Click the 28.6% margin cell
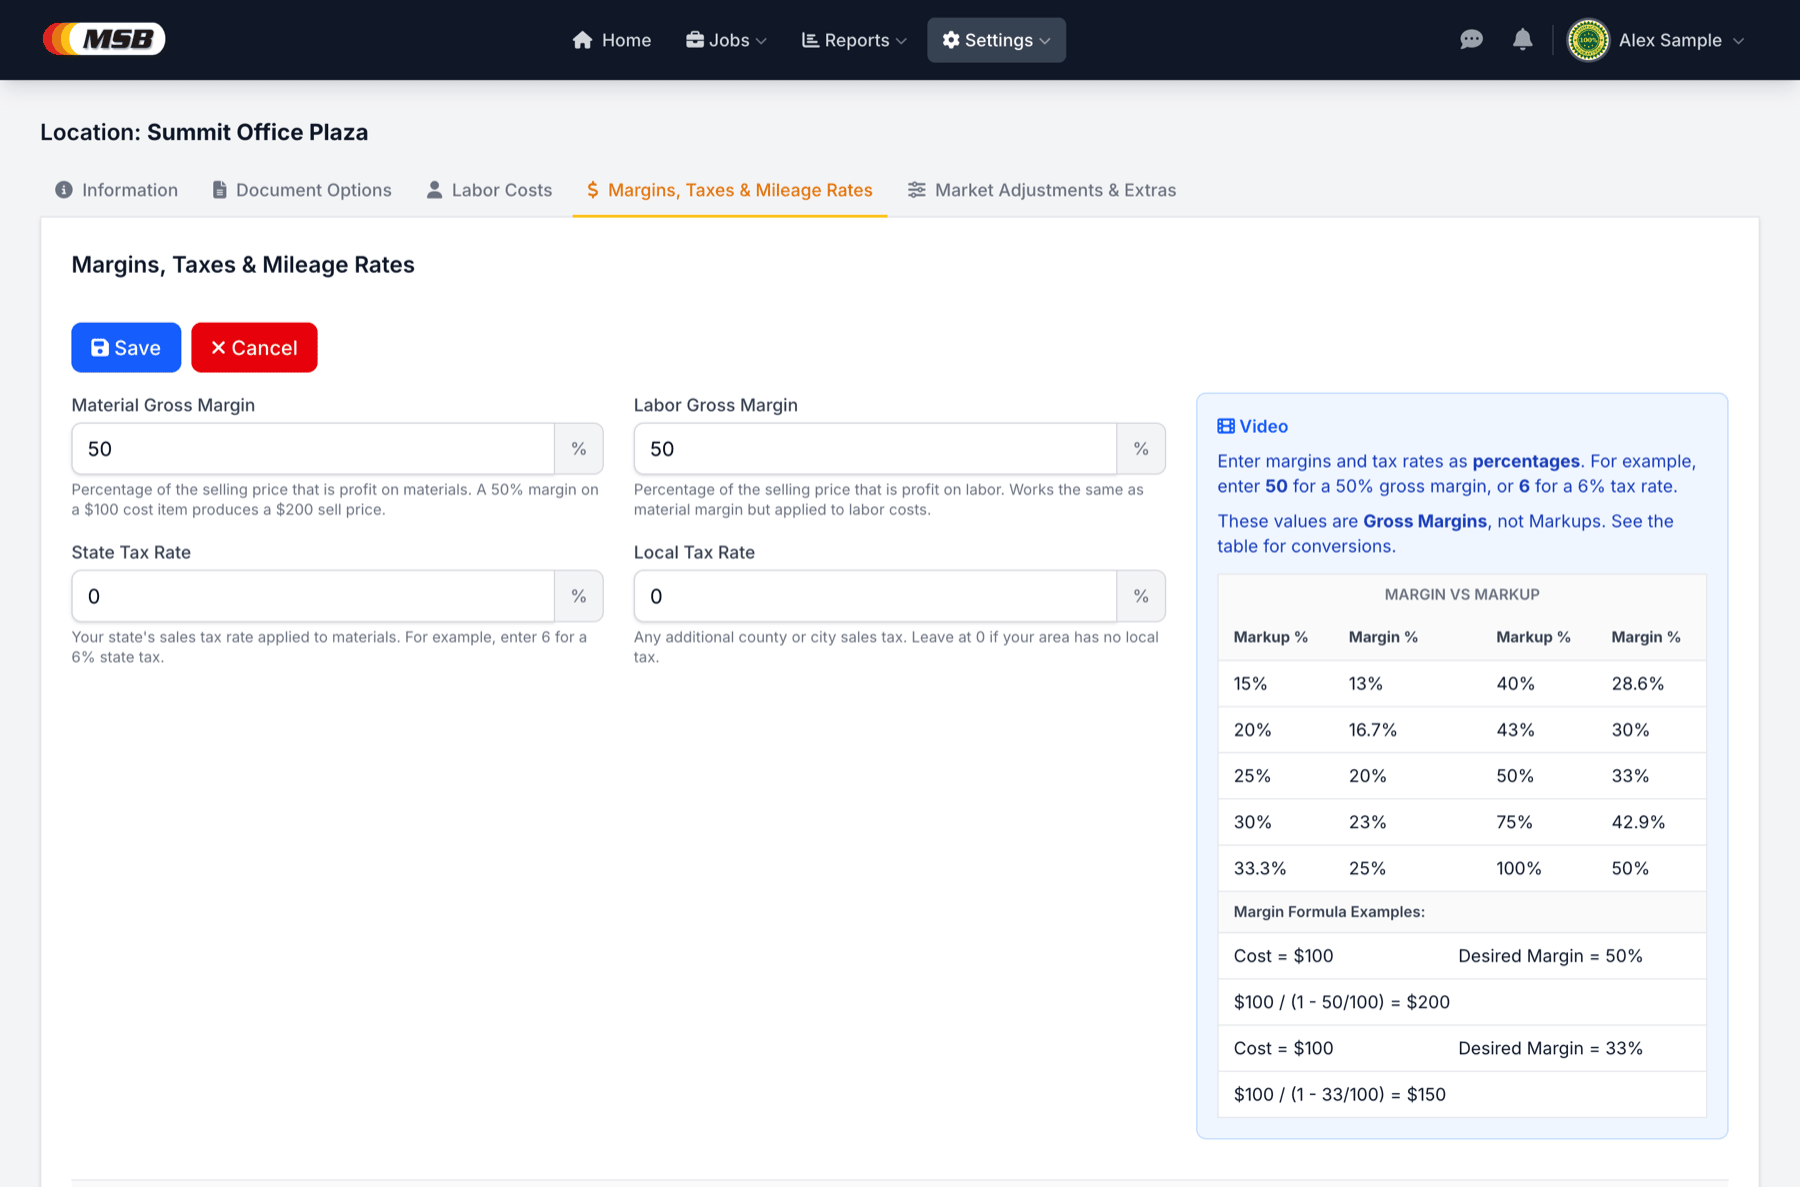 tap(1638, 684)
